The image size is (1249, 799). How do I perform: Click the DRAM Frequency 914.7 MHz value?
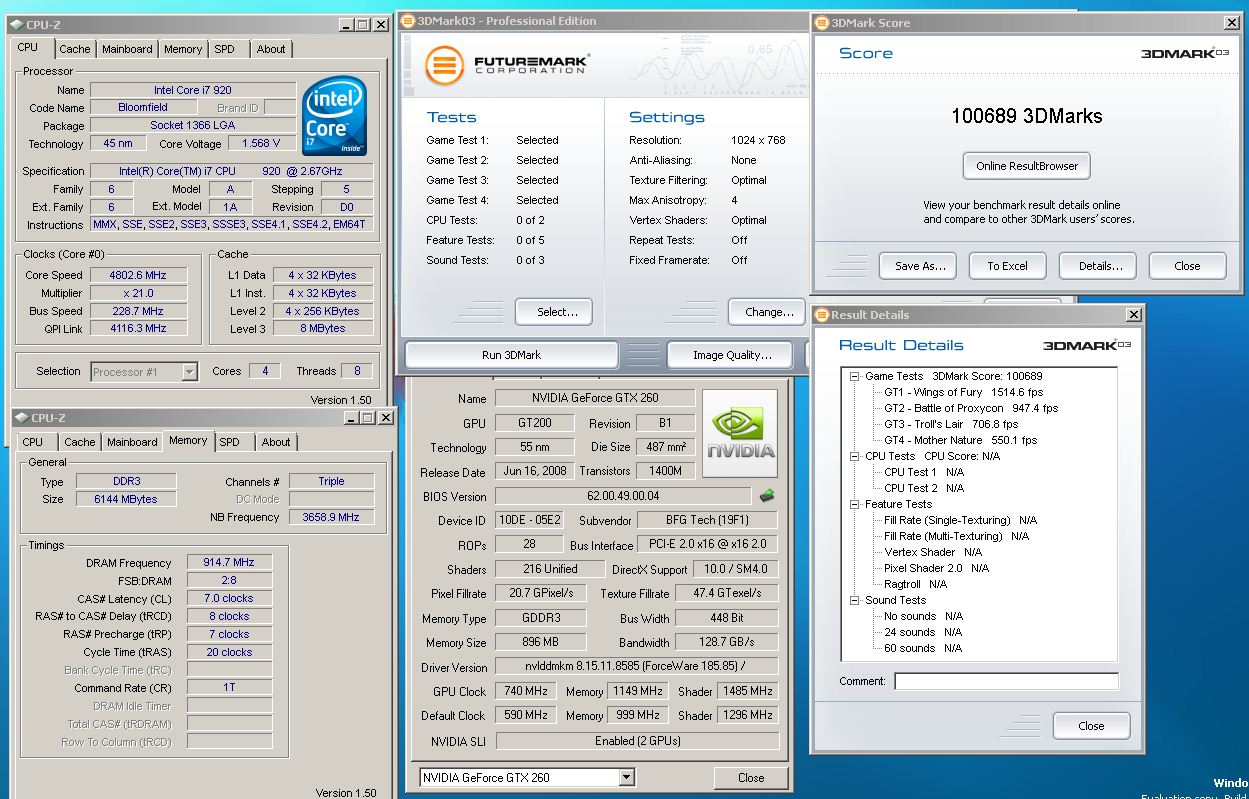click(x=229, y=563)
